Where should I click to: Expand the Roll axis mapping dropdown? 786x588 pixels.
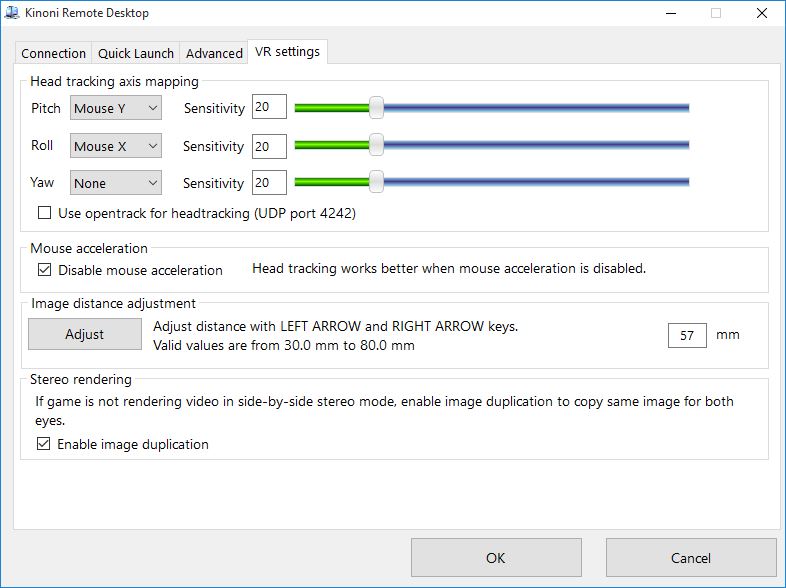point(116,146)
